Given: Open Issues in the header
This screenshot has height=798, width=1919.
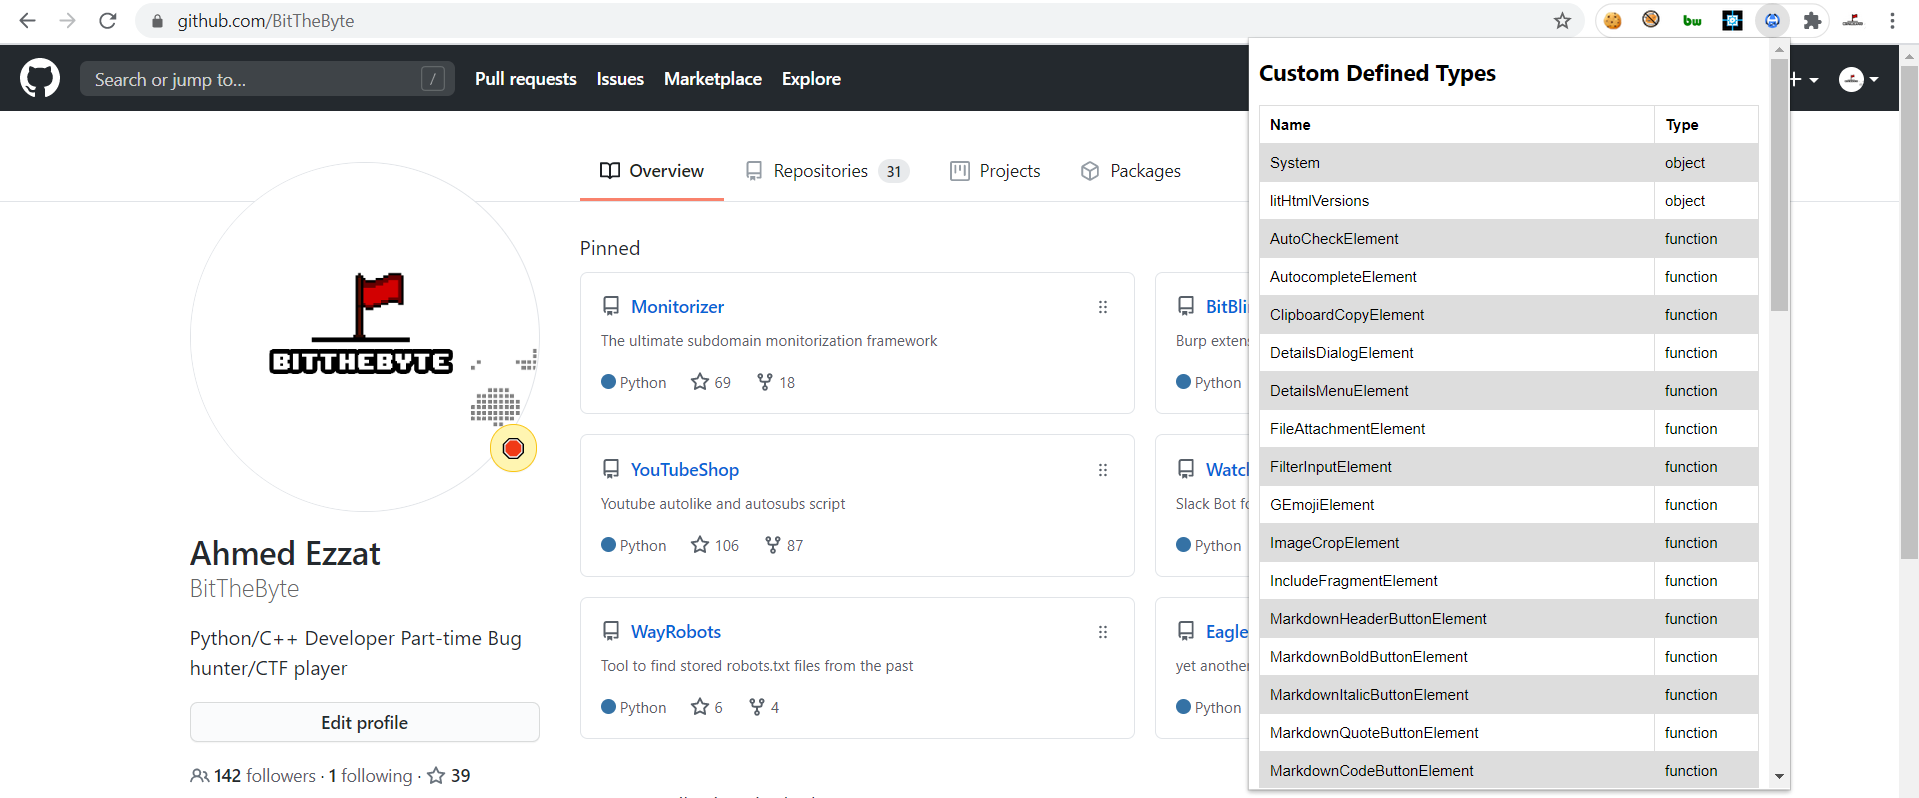Looking at the screenshot, I should tap(620, 79).
